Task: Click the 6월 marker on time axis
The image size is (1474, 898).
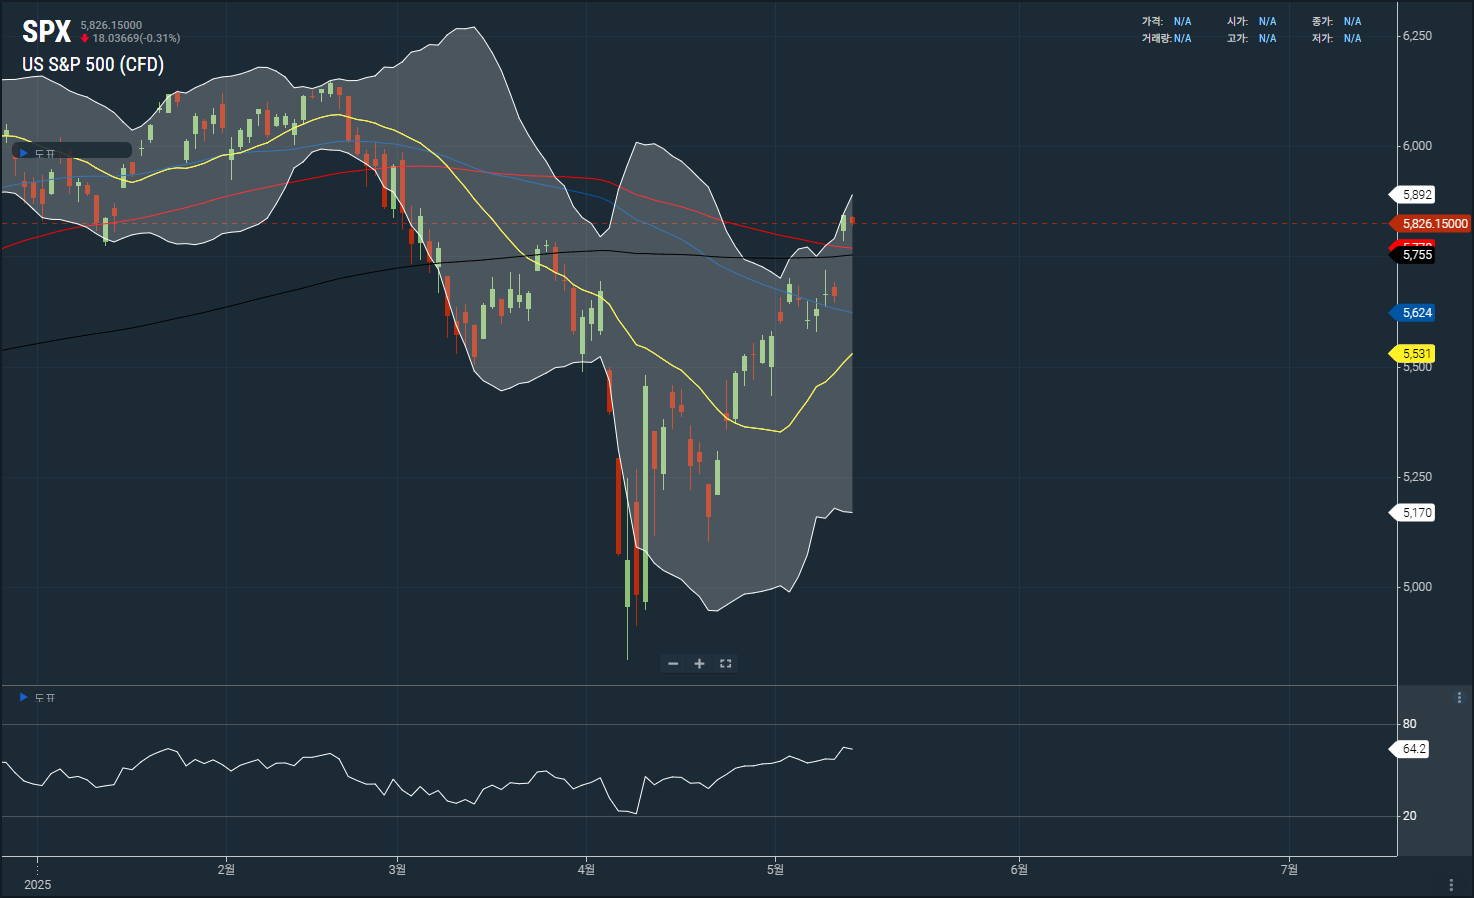Action: pos(1019,870)
